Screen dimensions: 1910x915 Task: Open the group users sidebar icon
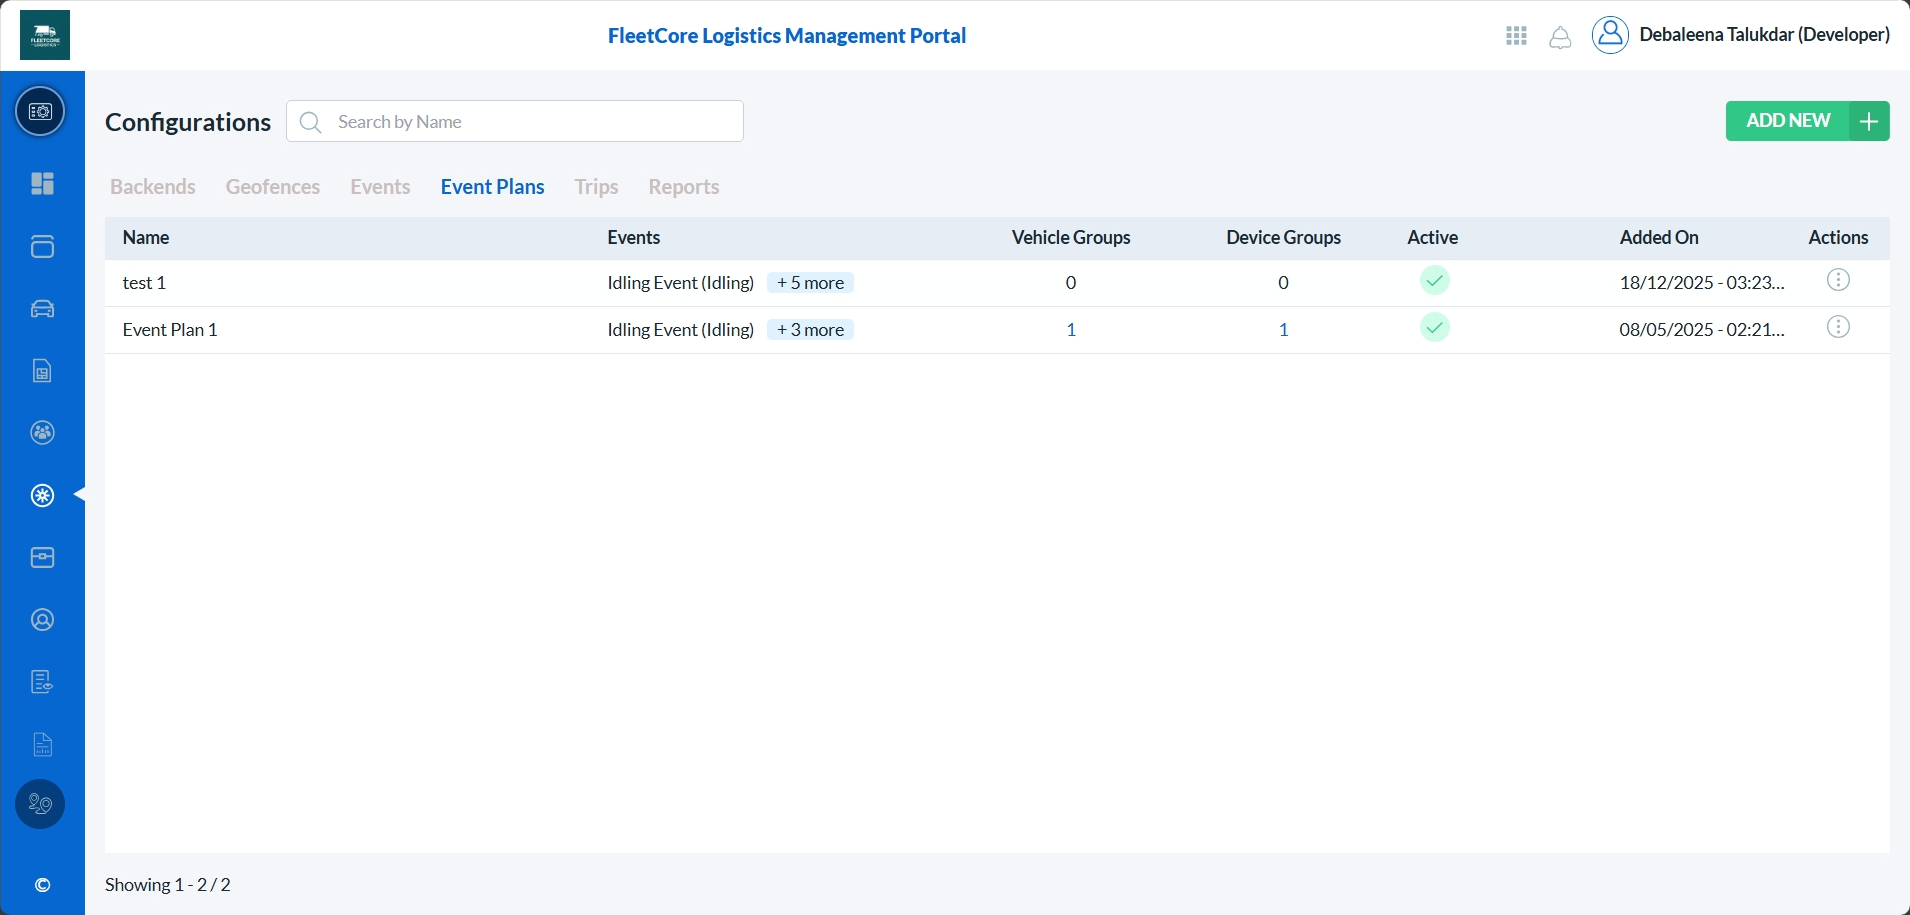(42, 433)
